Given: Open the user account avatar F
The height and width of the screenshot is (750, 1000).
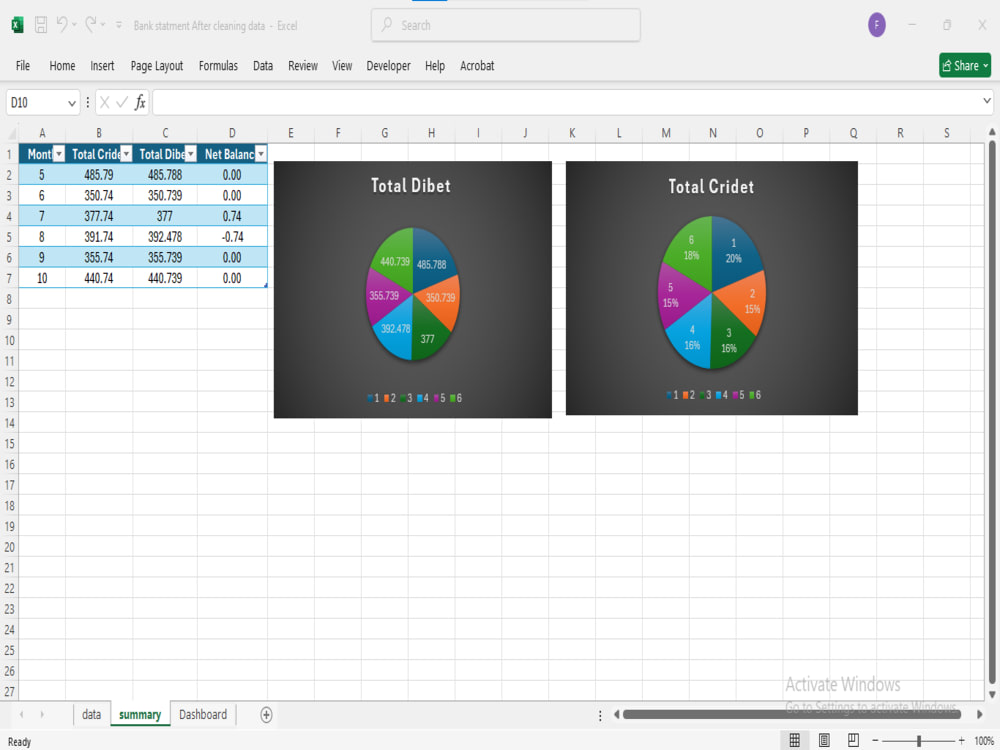Looking at the screenshot, I should click(876, 25).
